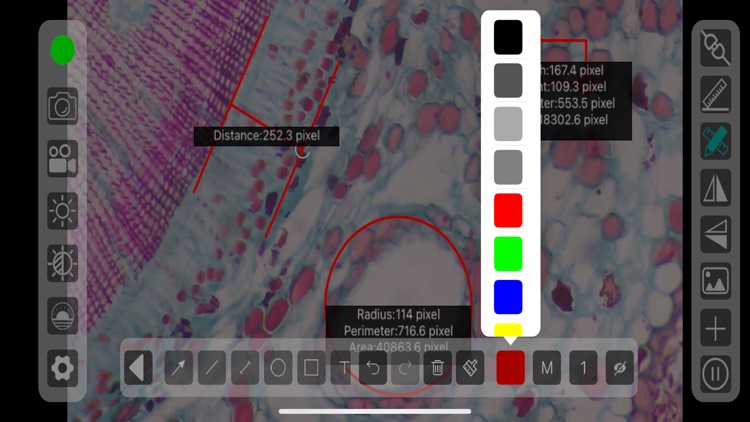Flip image vertically with triangle icon
750x422 pixels.
(x=716, y=234)
